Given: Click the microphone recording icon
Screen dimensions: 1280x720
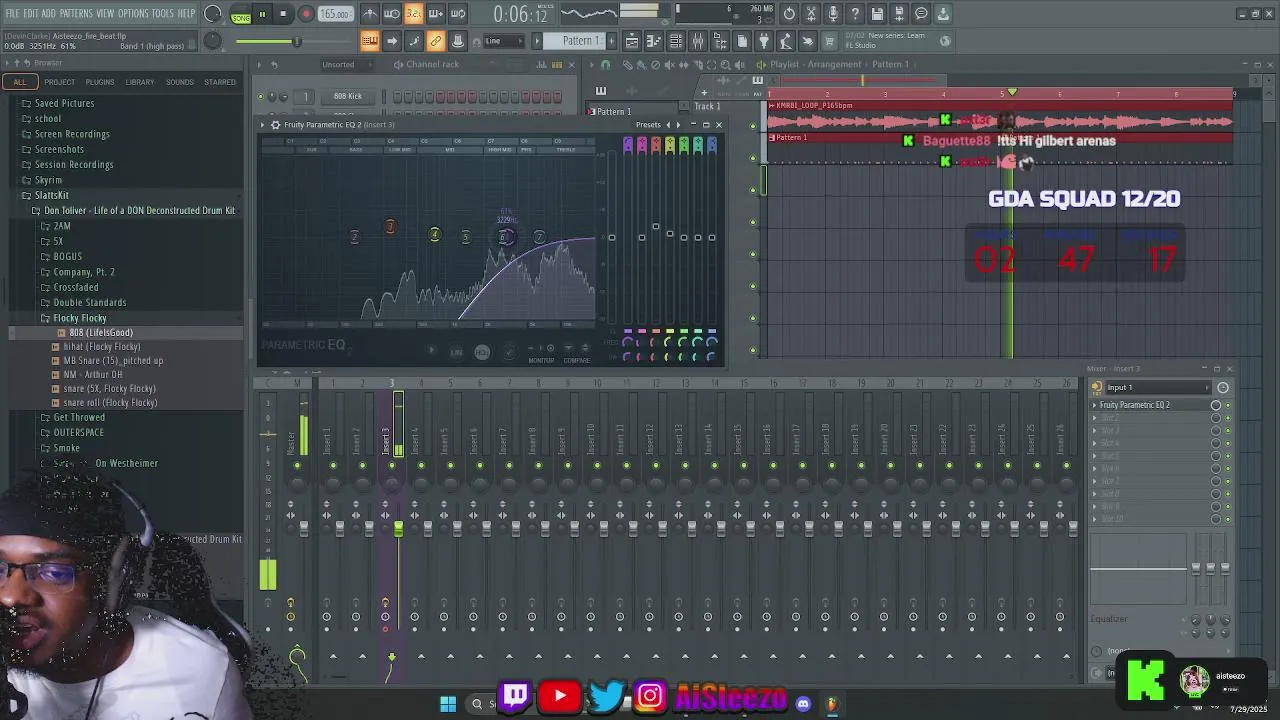Looking at the screenshot, I should point(833,13).
